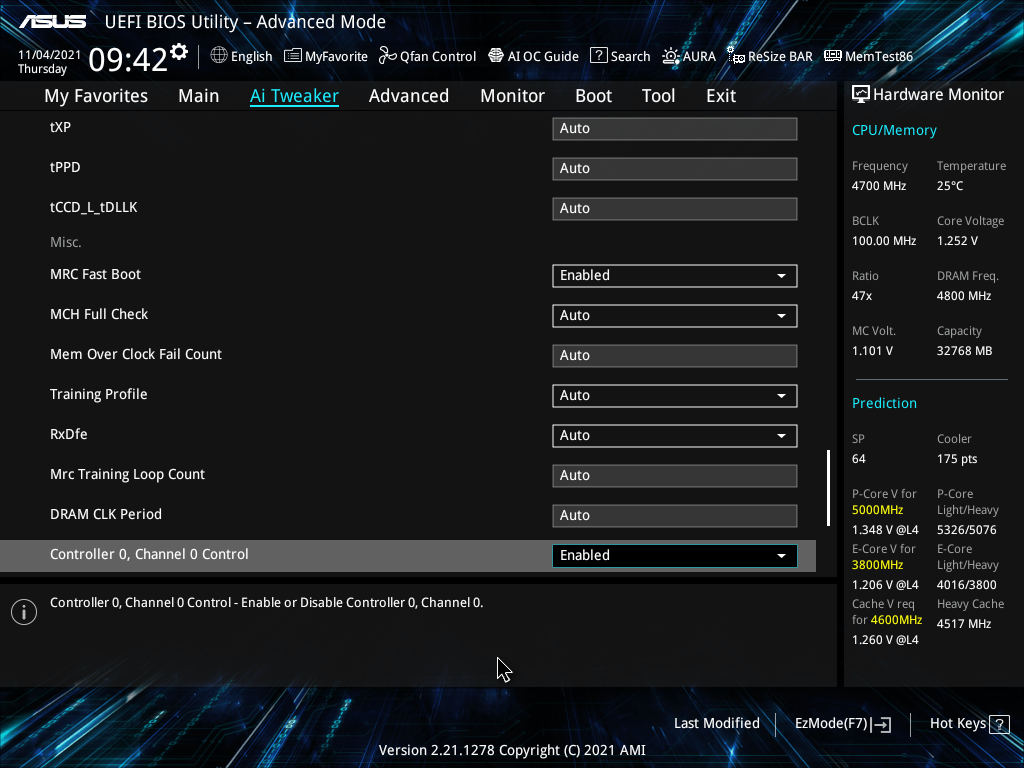Click the 32768 MB Capacity value

(x=965, y=351)
